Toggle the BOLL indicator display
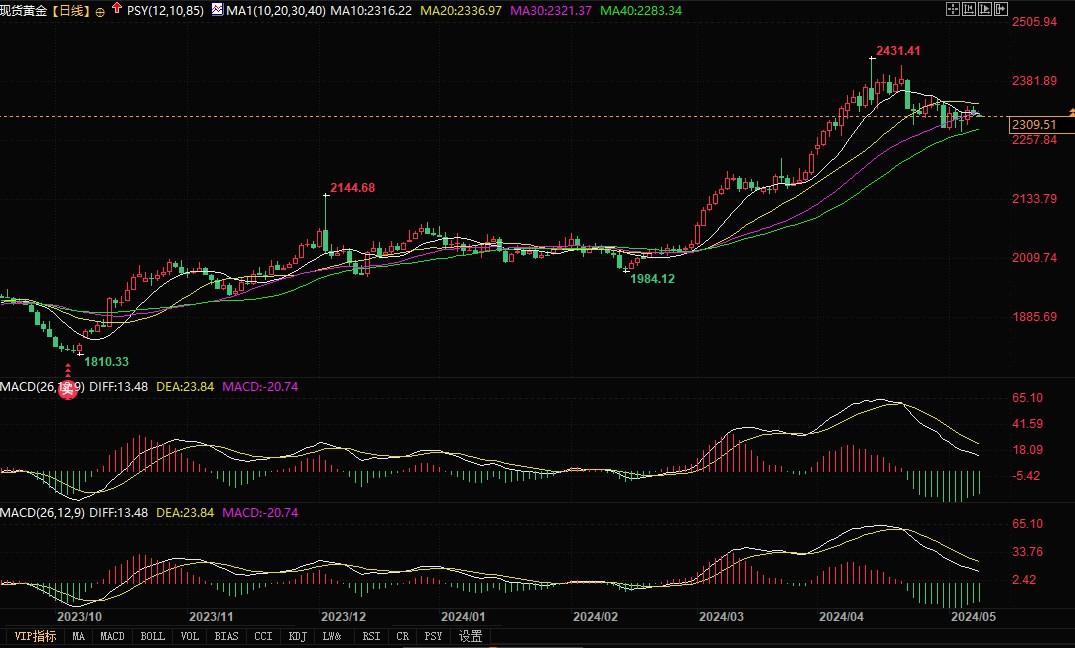The height and width of the screenshot is (648, 1075). (152, 635)
